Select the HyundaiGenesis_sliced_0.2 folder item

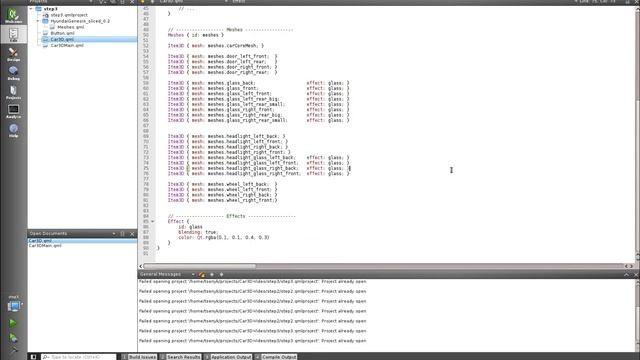click(80, 21)
